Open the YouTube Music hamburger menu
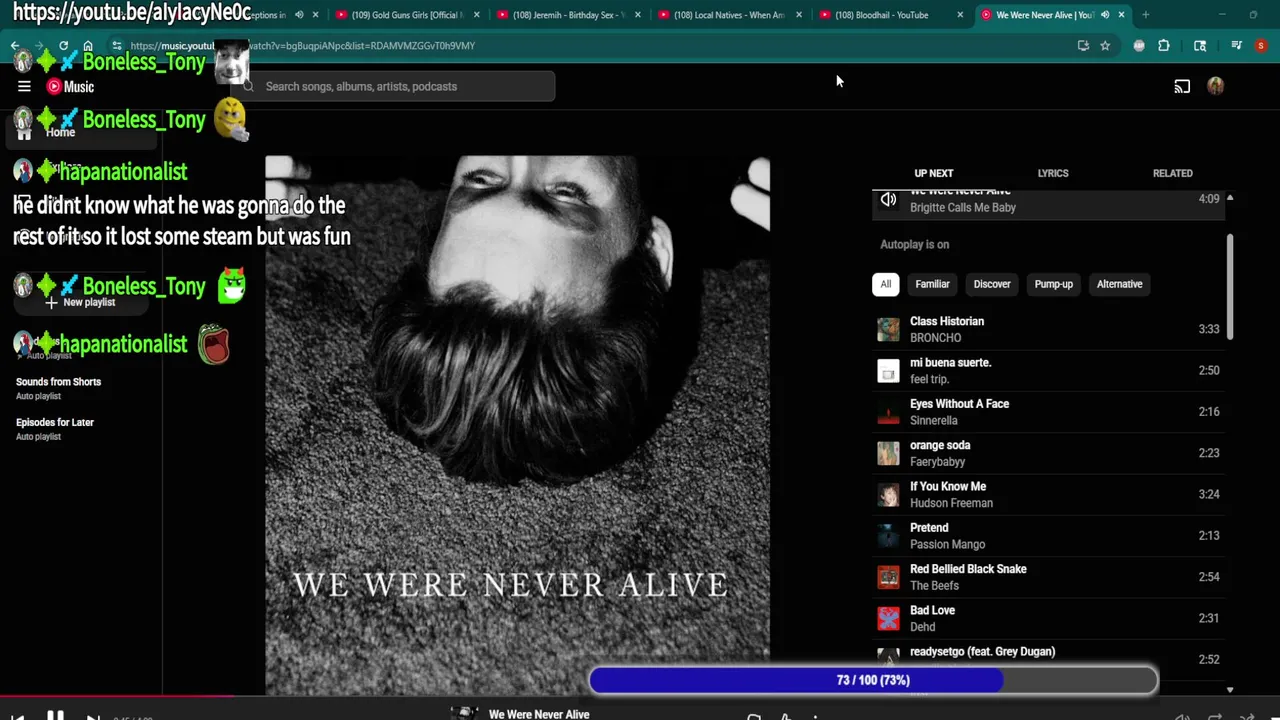 point(24,86)
